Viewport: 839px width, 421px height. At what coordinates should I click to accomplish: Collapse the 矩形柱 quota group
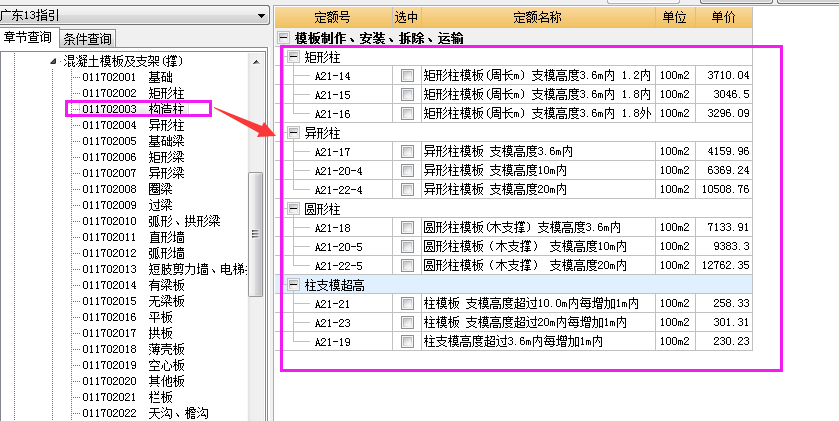[x=293, y=57]
